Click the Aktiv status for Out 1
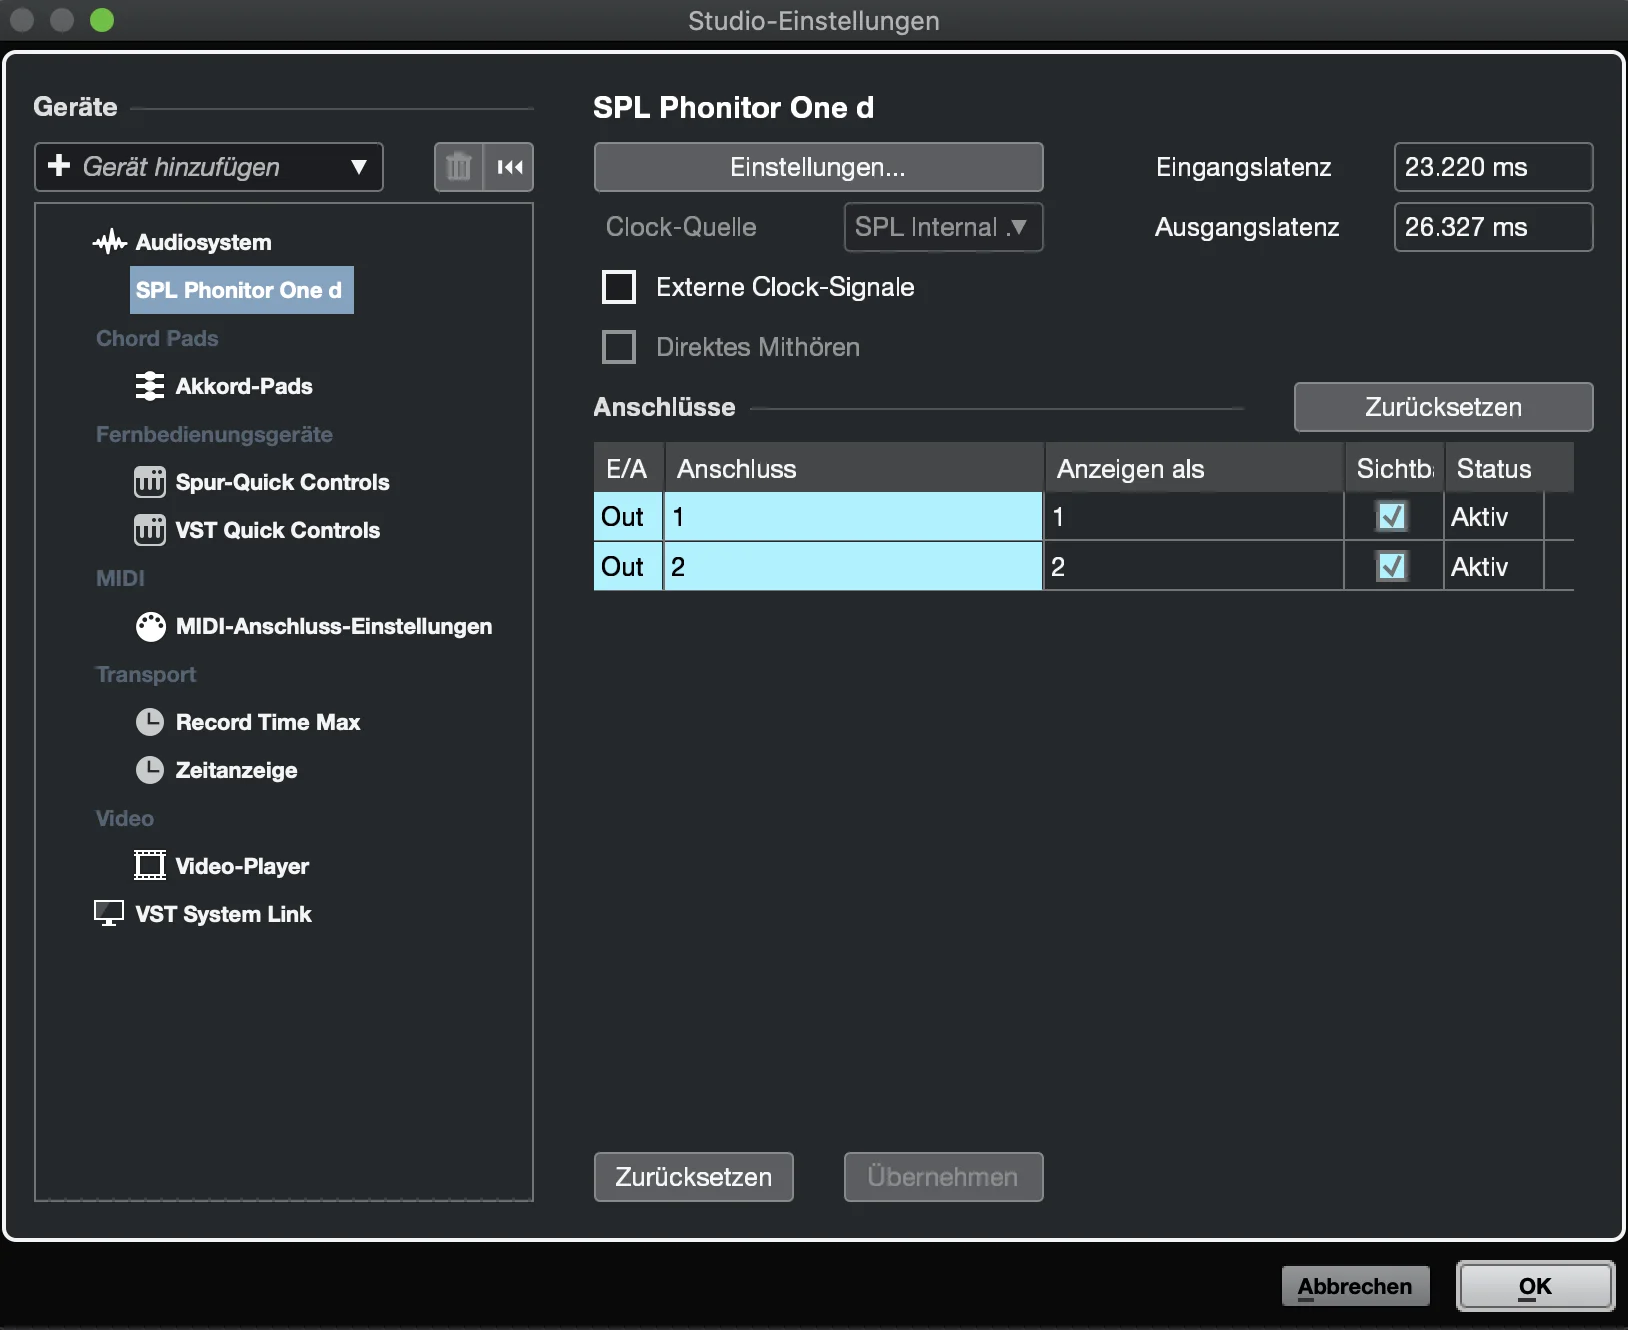Screen dimensions: 1628x1330 click(x=1494, y=516)
